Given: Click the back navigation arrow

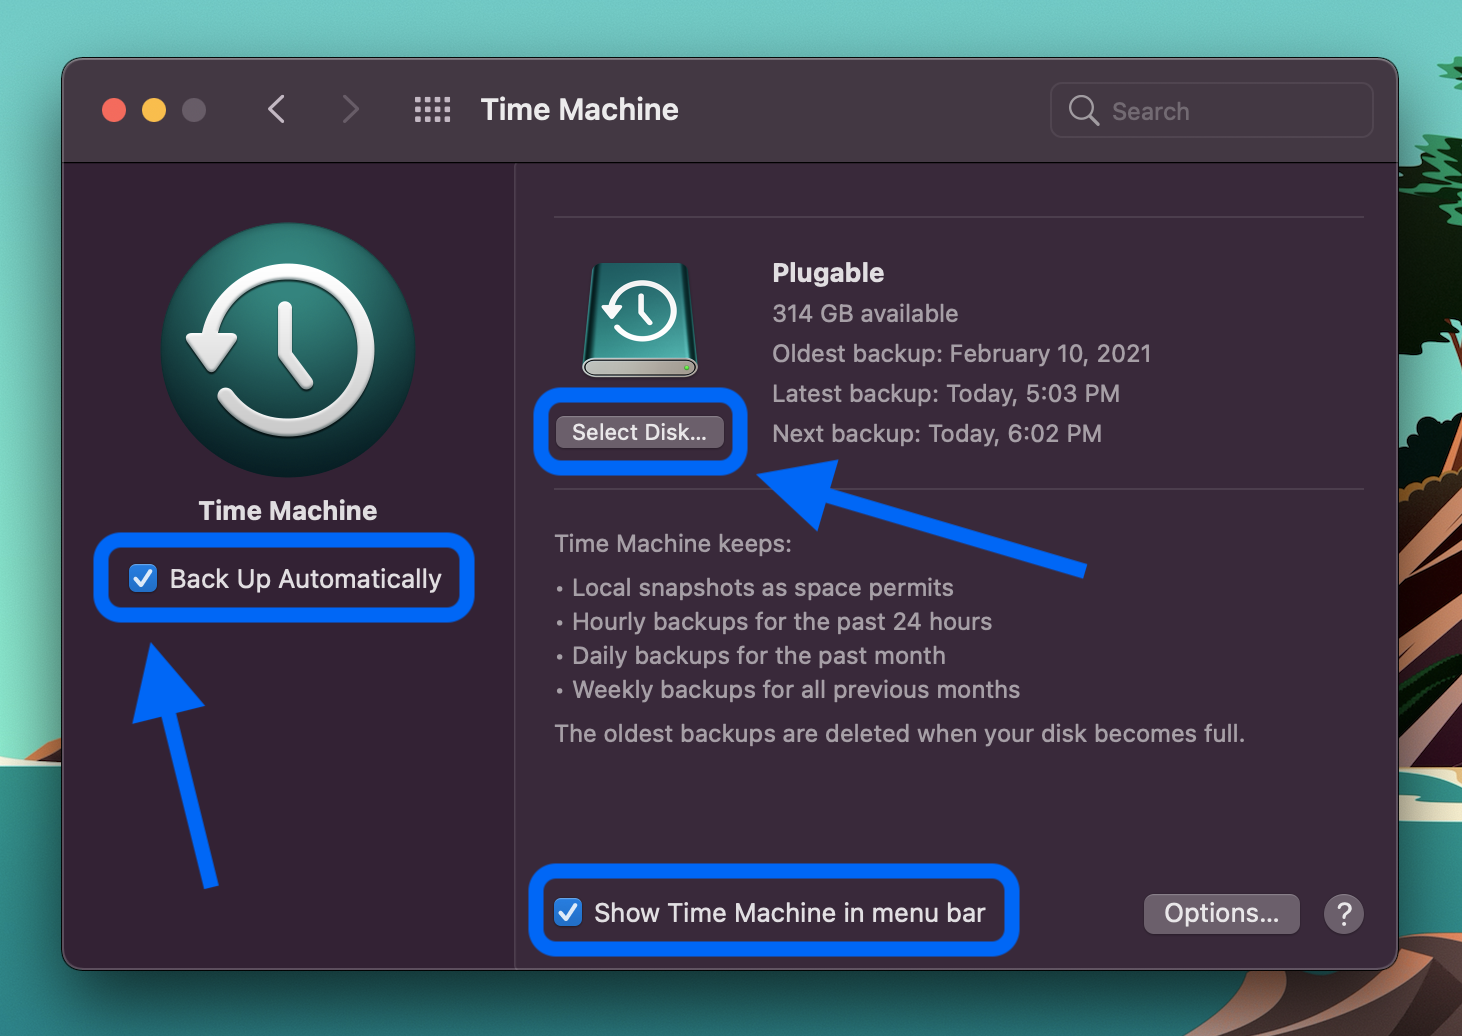Looking at the screenshot, I should 277,109.
